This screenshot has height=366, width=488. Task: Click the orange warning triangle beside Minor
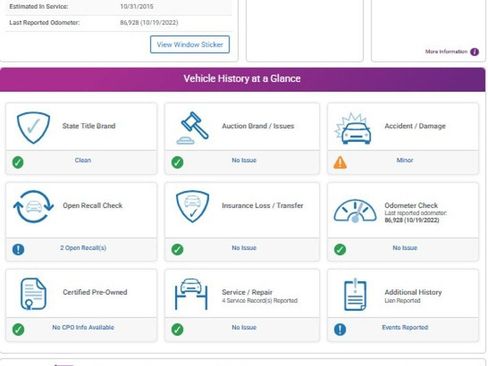(340, 162)
